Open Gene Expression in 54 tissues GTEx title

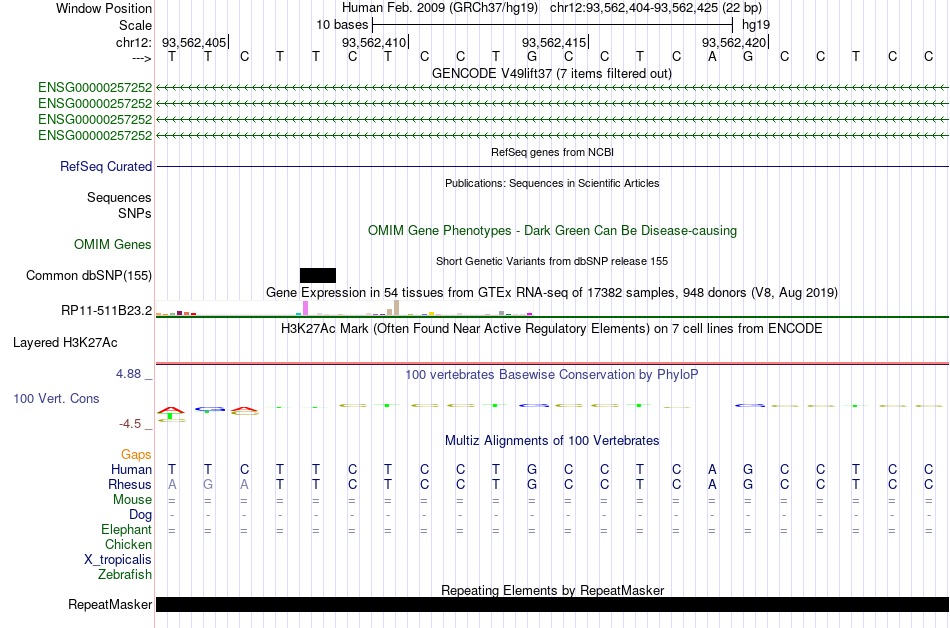coord(552,293)
